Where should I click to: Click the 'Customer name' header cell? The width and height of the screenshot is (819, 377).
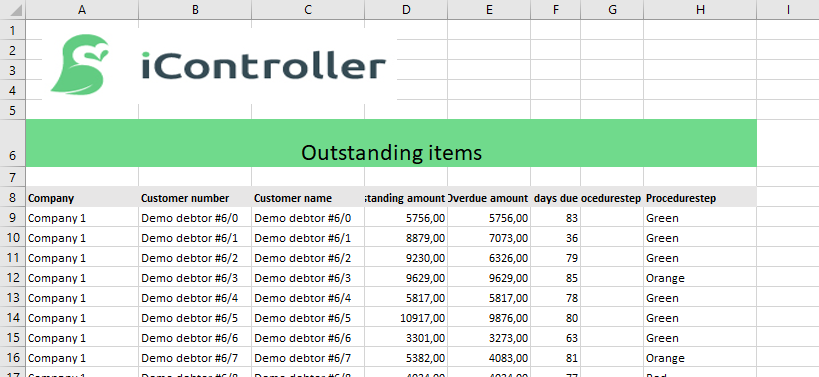(308, 197)
